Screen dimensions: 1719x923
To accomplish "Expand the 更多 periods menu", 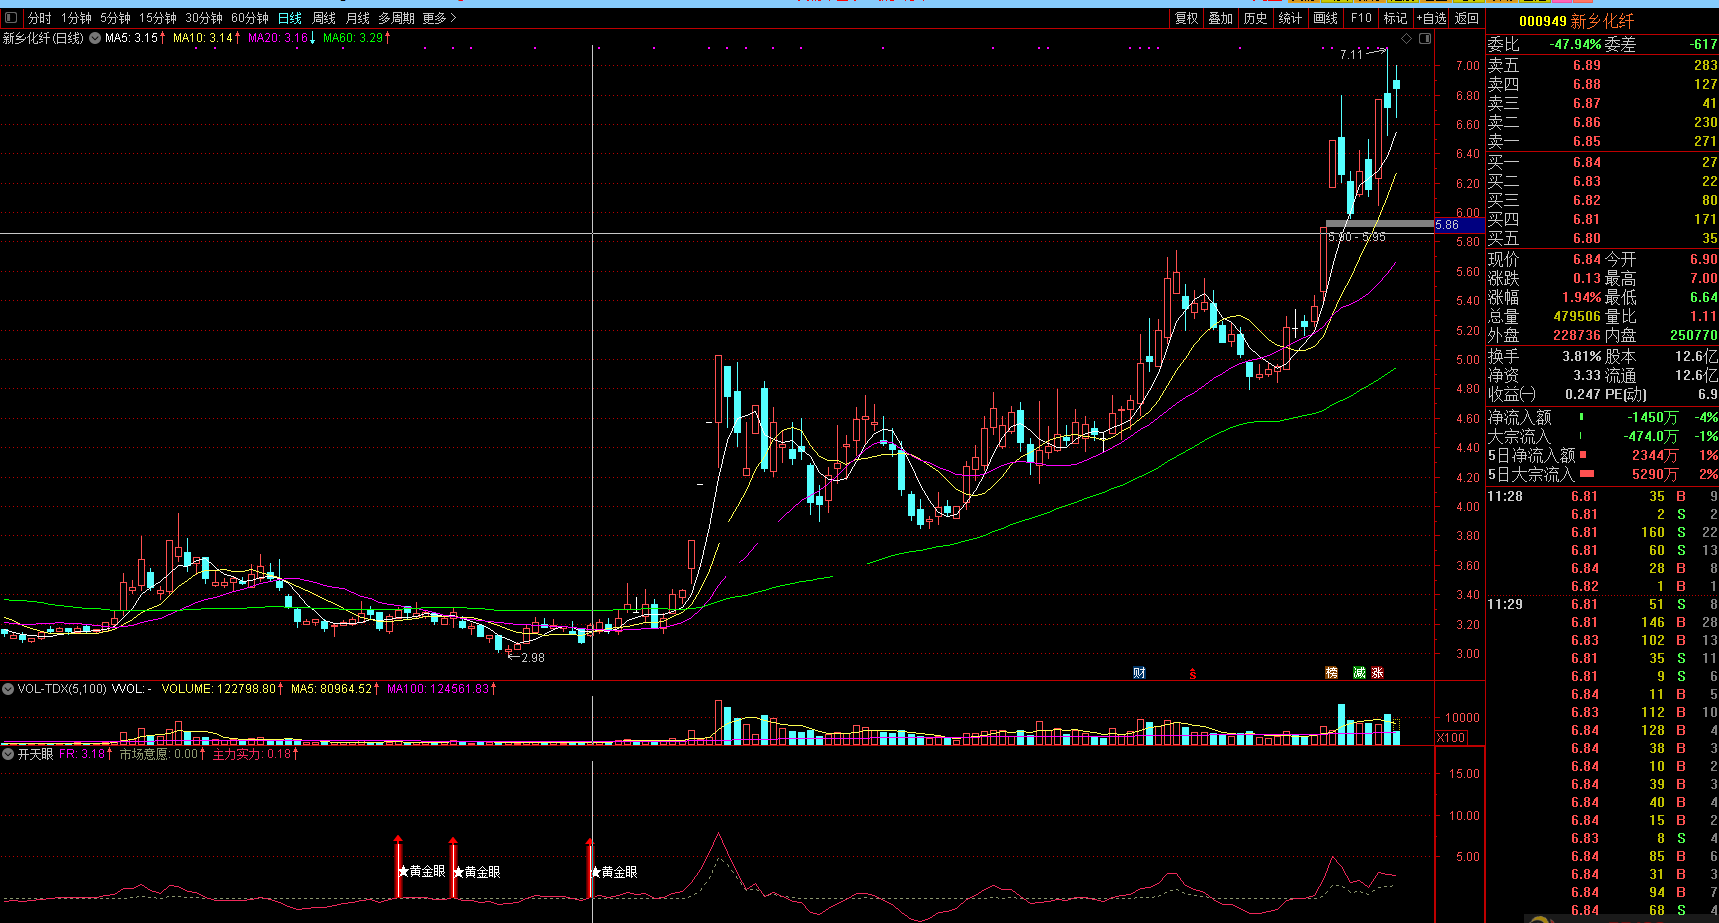I will (439, 18).
